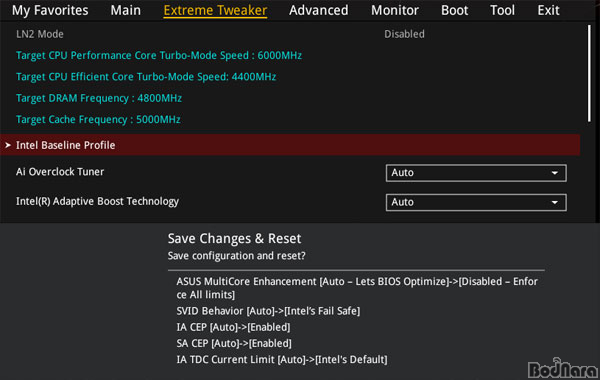Click the BodNara watermark logo
This screenshot has width=600, height=380.
(x=563, y=369)
